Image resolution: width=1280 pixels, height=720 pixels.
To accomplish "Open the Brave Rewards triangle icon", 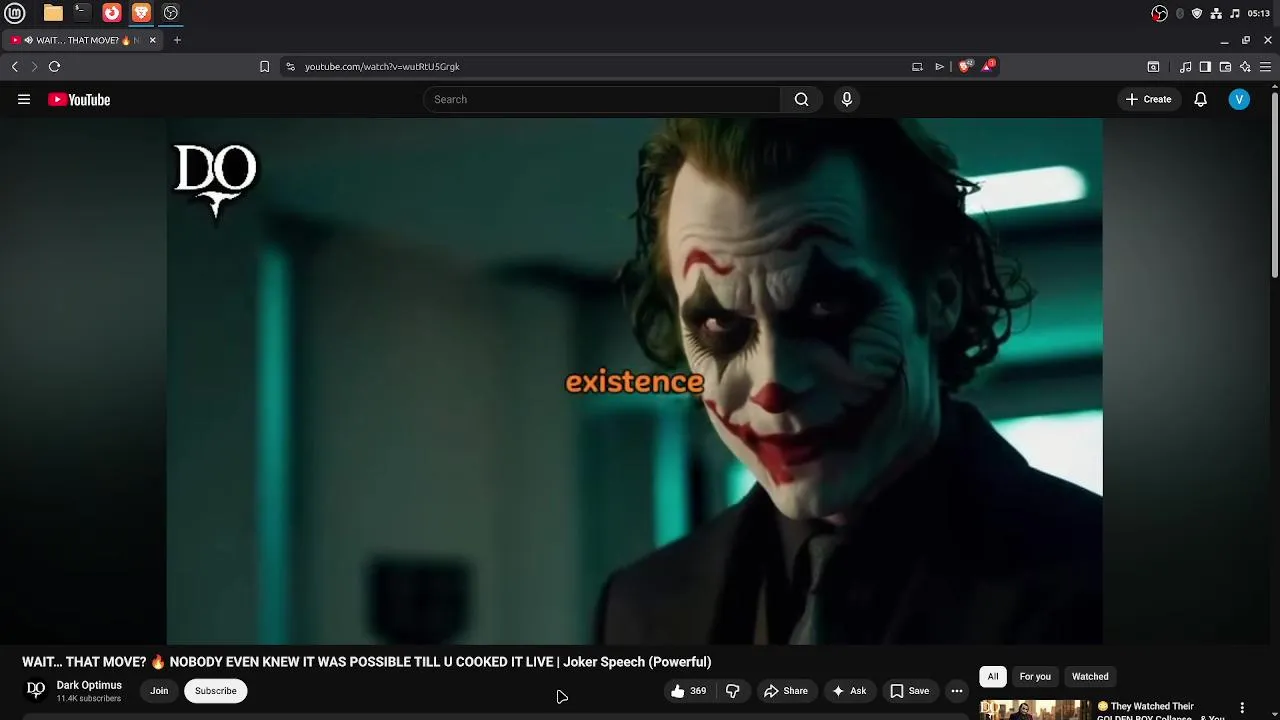I will (x=988, y=66).
